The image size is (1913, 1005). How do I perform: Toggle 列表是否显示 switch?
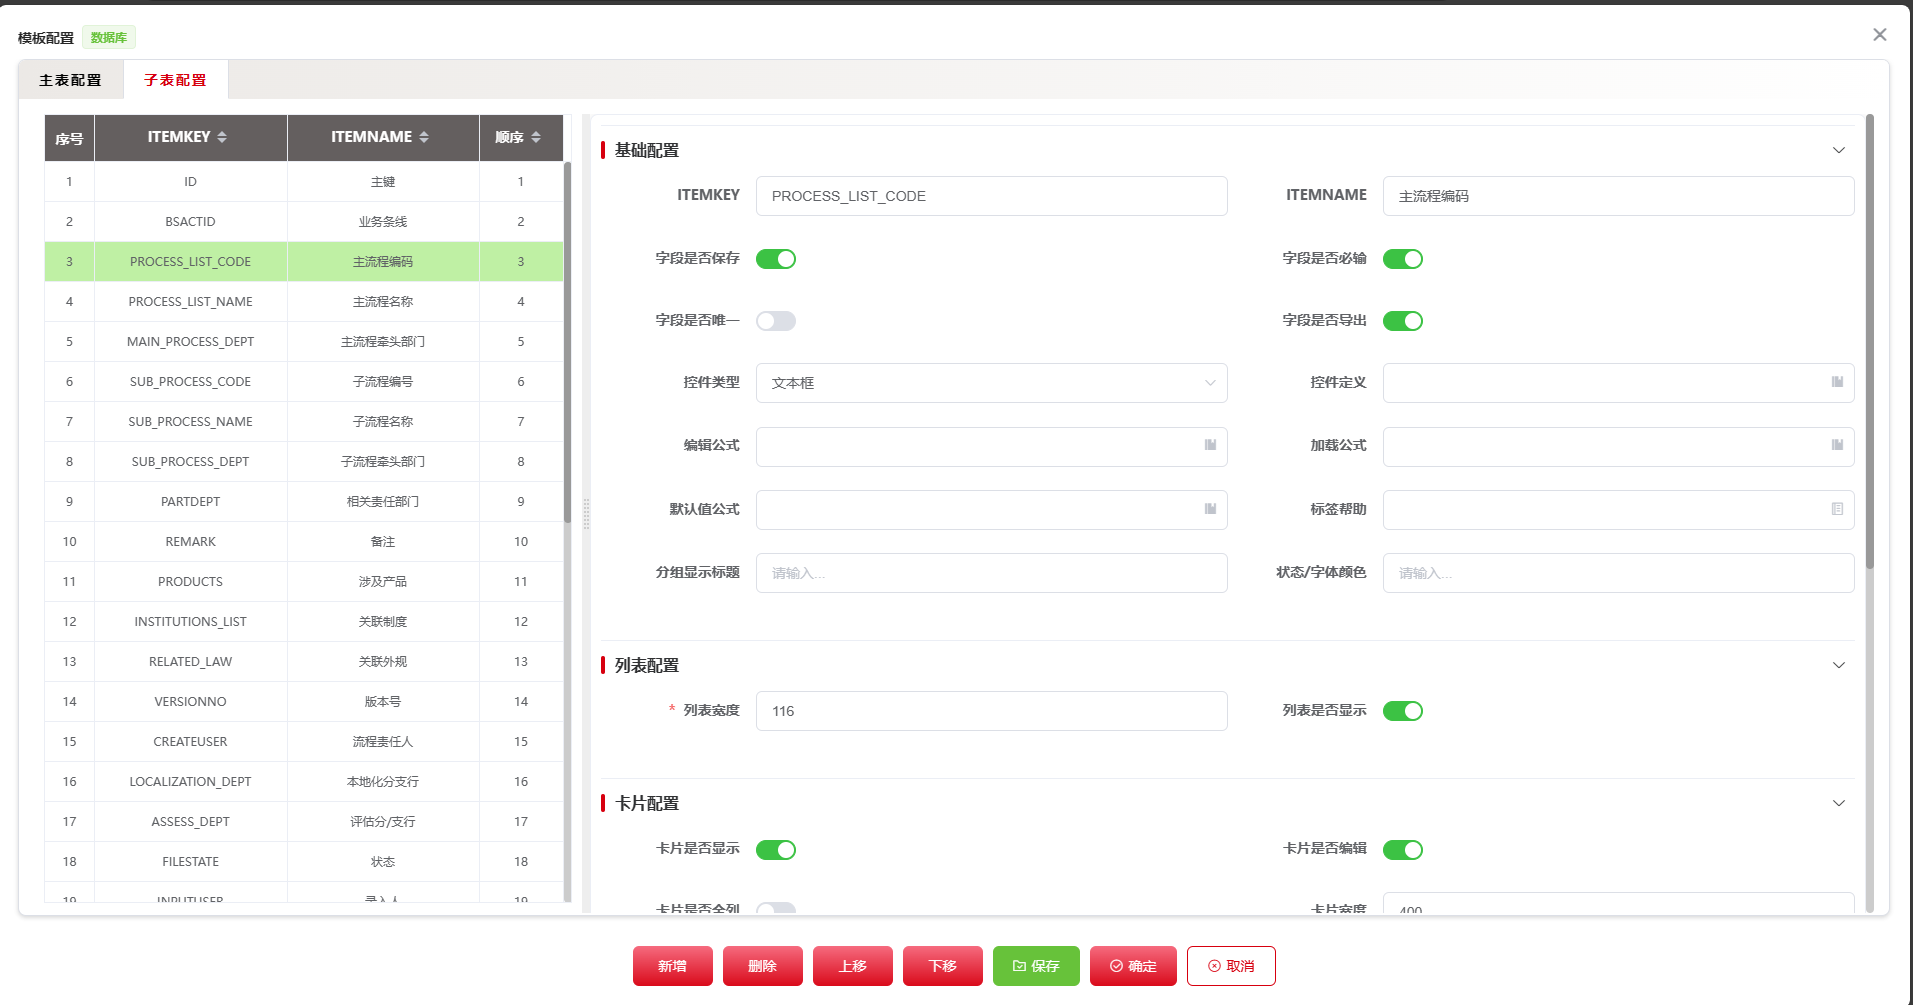click(x=1403, y=711)
